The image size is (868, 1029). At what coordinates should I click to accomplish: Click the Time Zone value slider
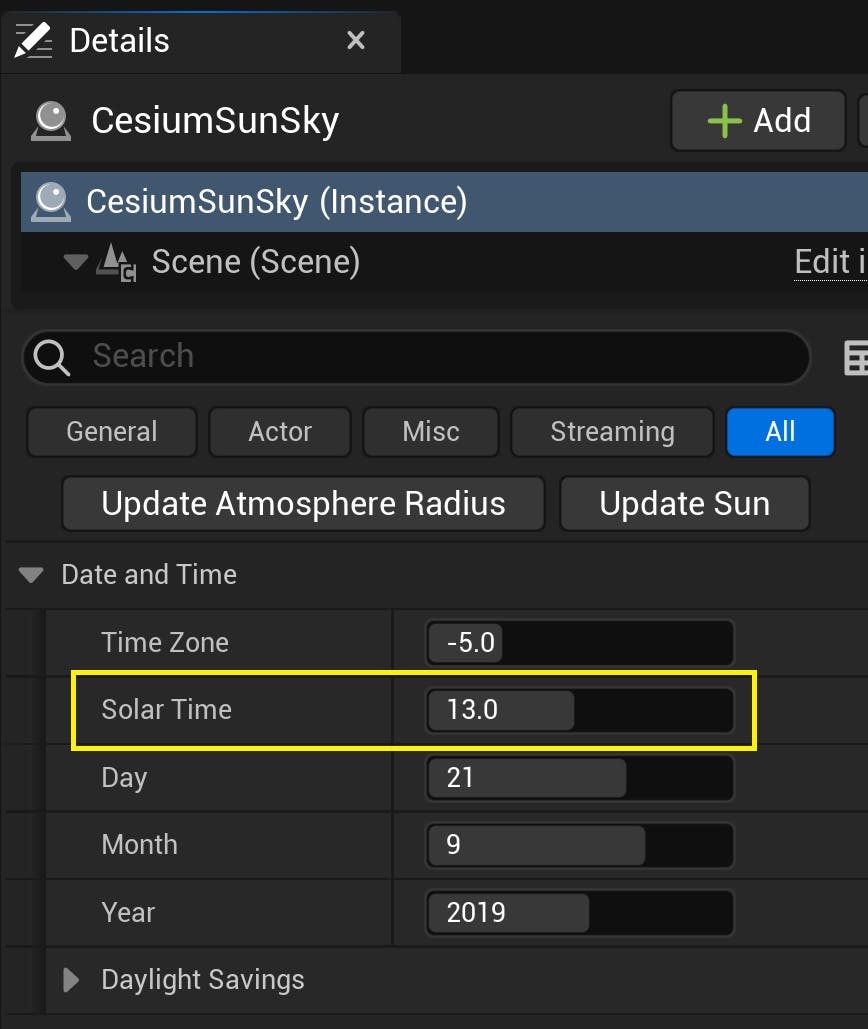580,642
